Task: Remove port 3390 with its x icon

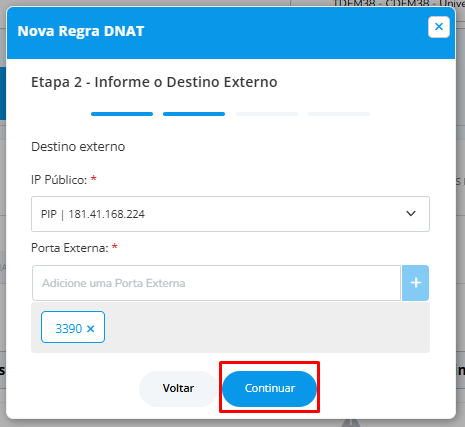Action: click(90, 329)
